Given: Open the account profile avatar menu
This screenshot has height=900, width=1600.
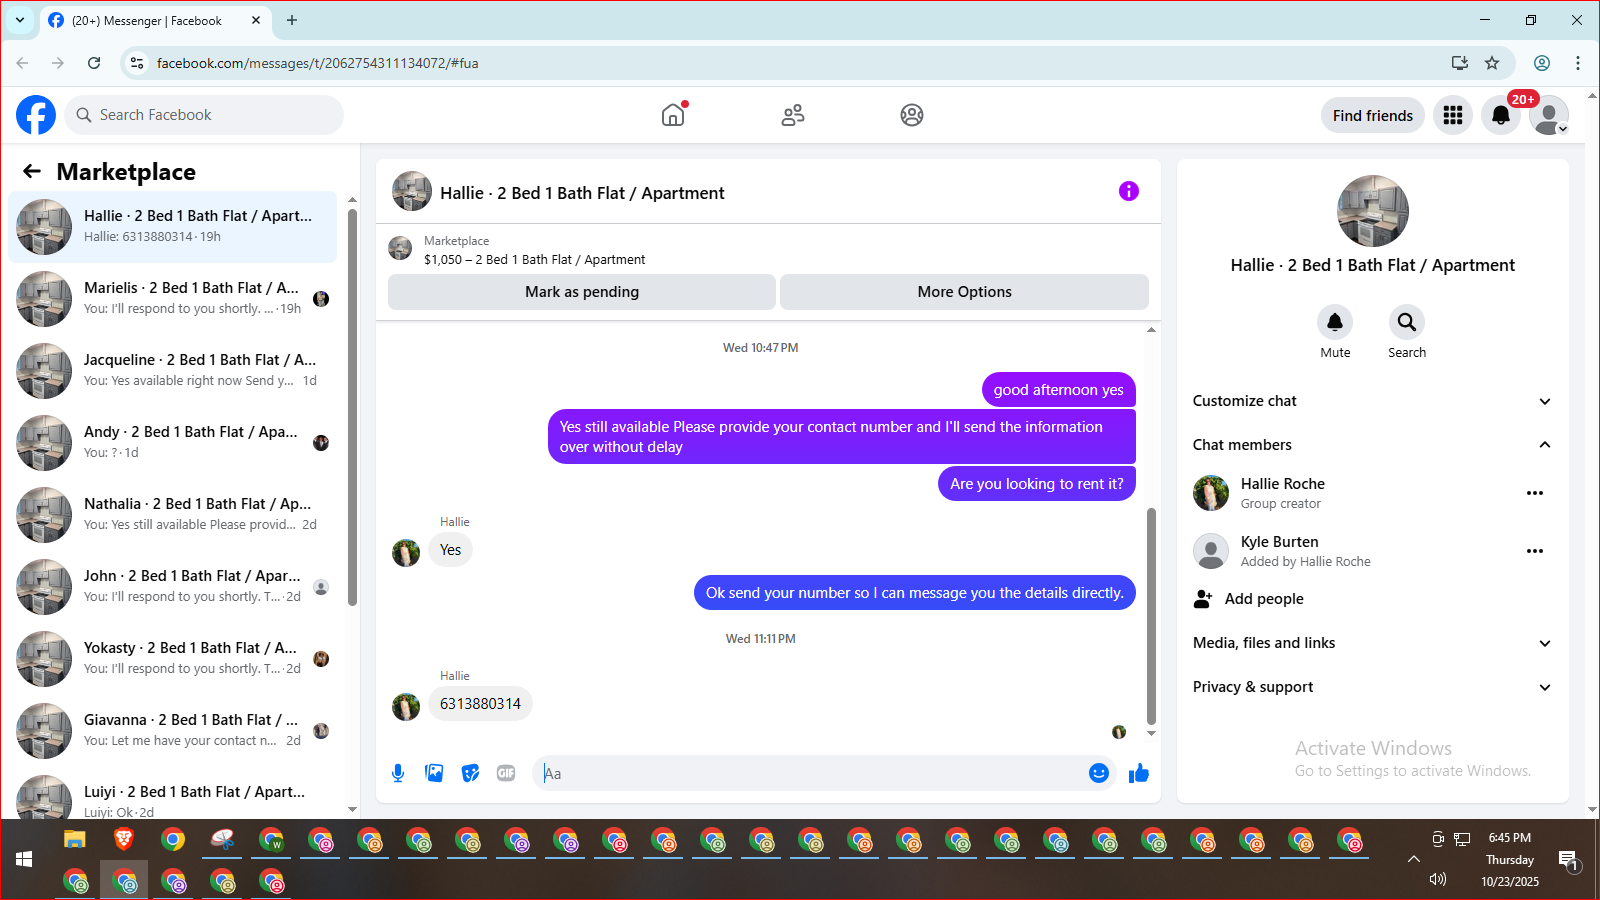Looking at the screenshot, I should click(x=1549, y=115).
